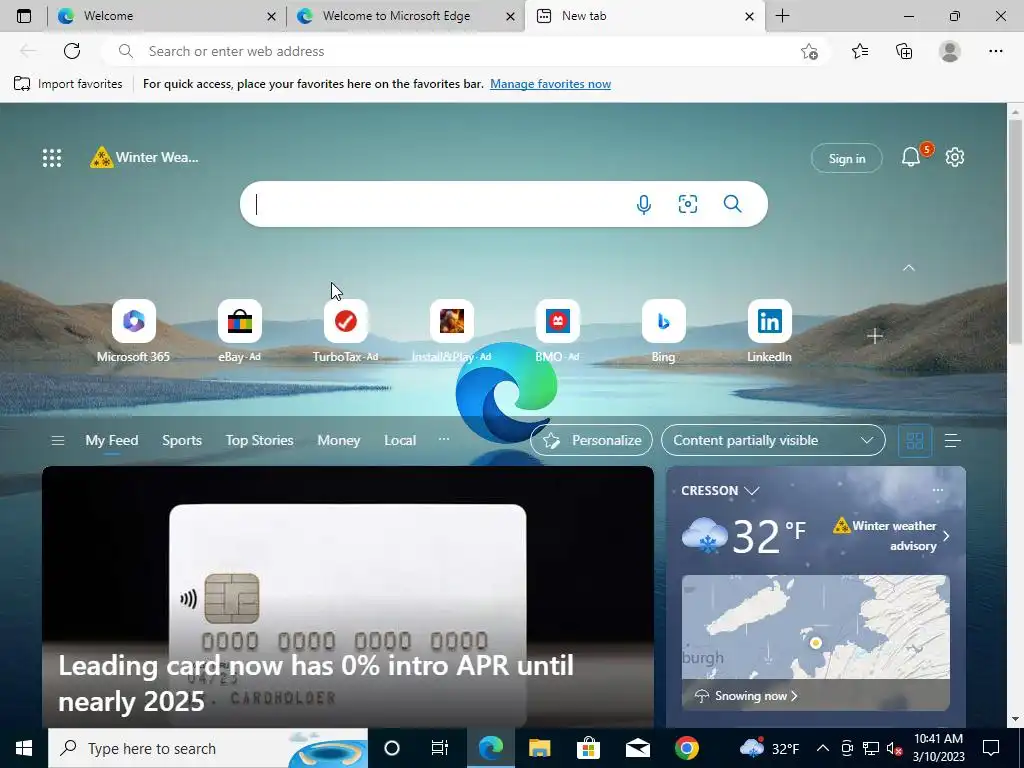This screenshot has height=768, width=1024.
Task: Open weather card more options ellipsis
Action: 938,490
